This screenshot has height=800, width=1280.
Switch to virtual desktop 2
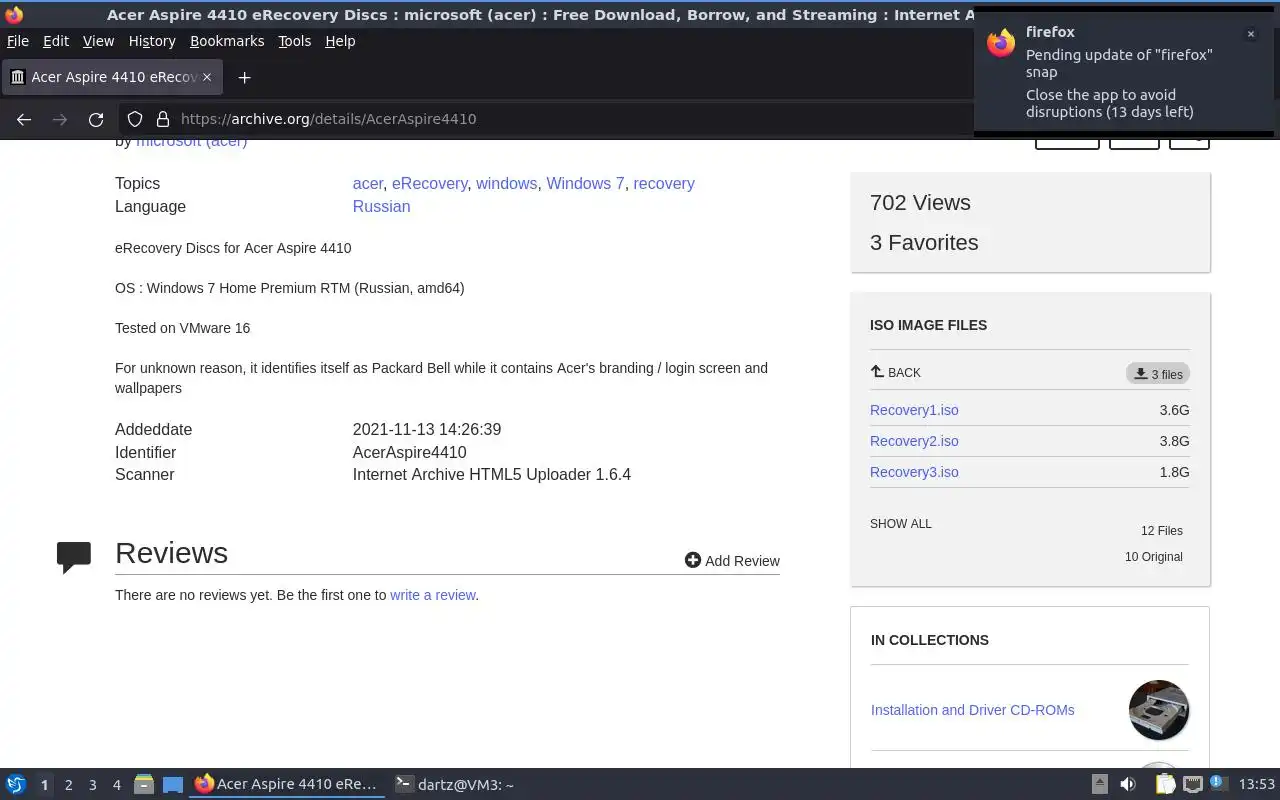pos(68,785)
